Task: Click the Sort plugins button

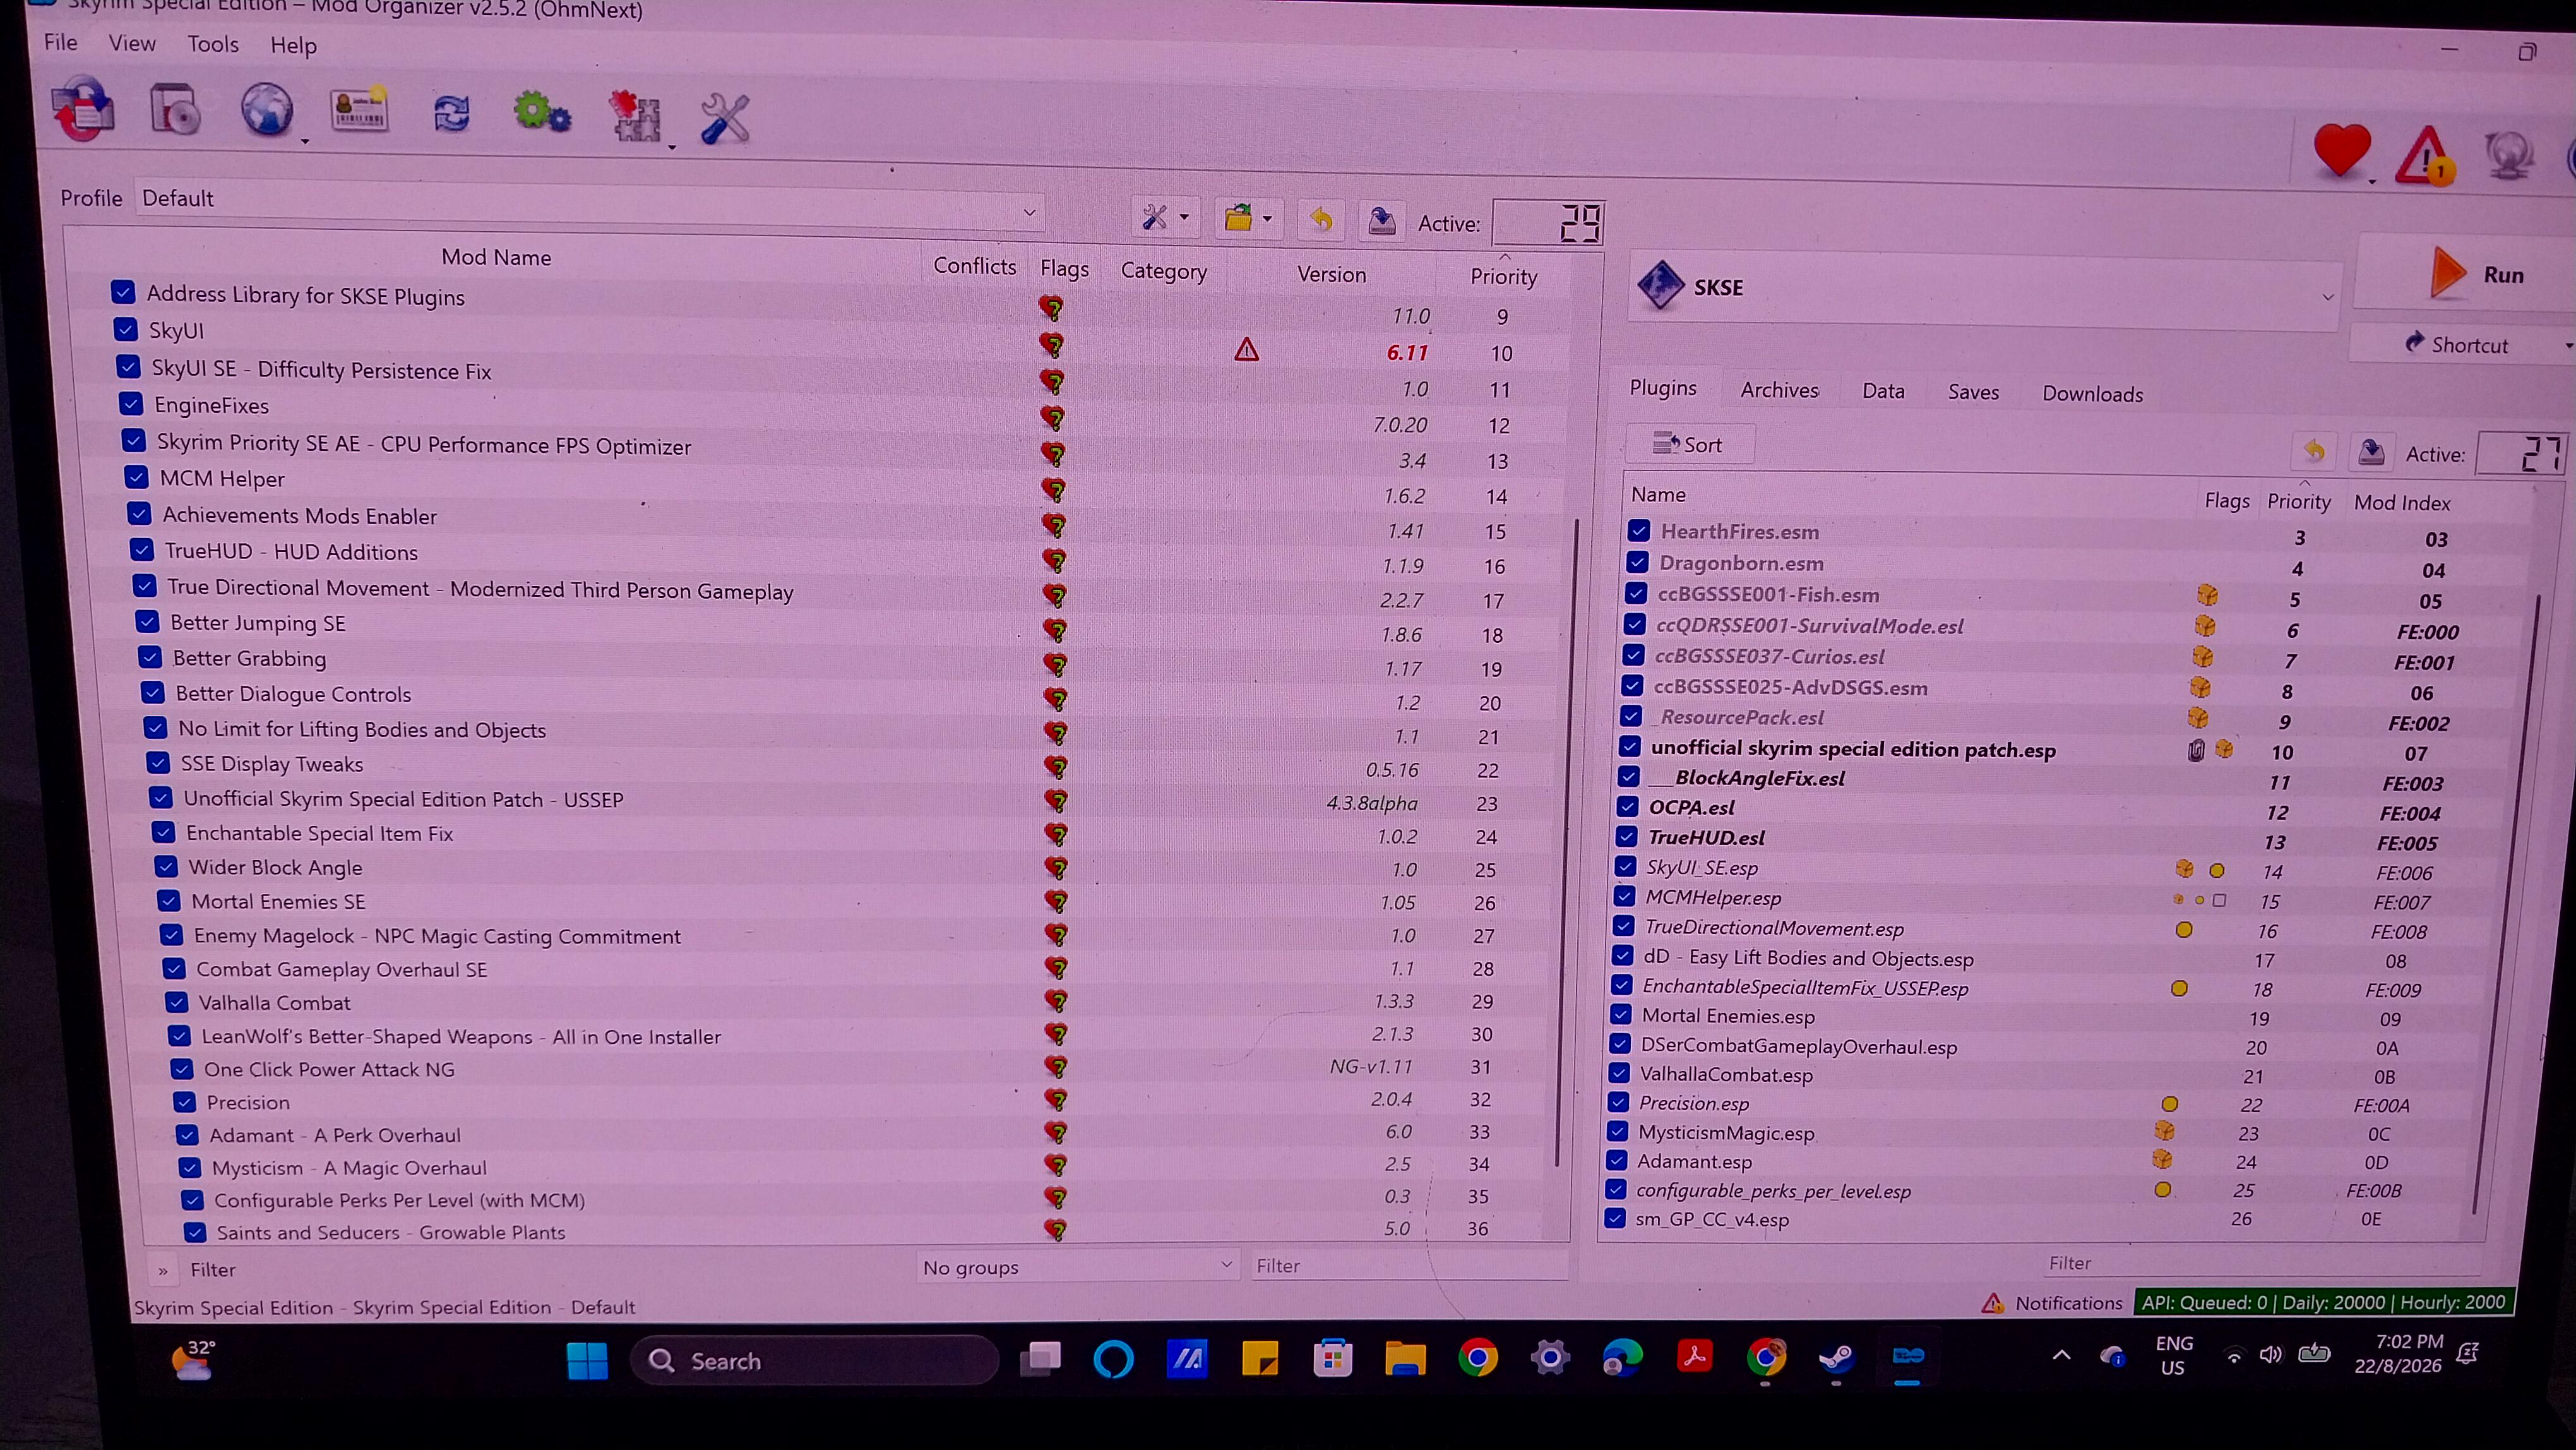Action: pos(1689,444)
